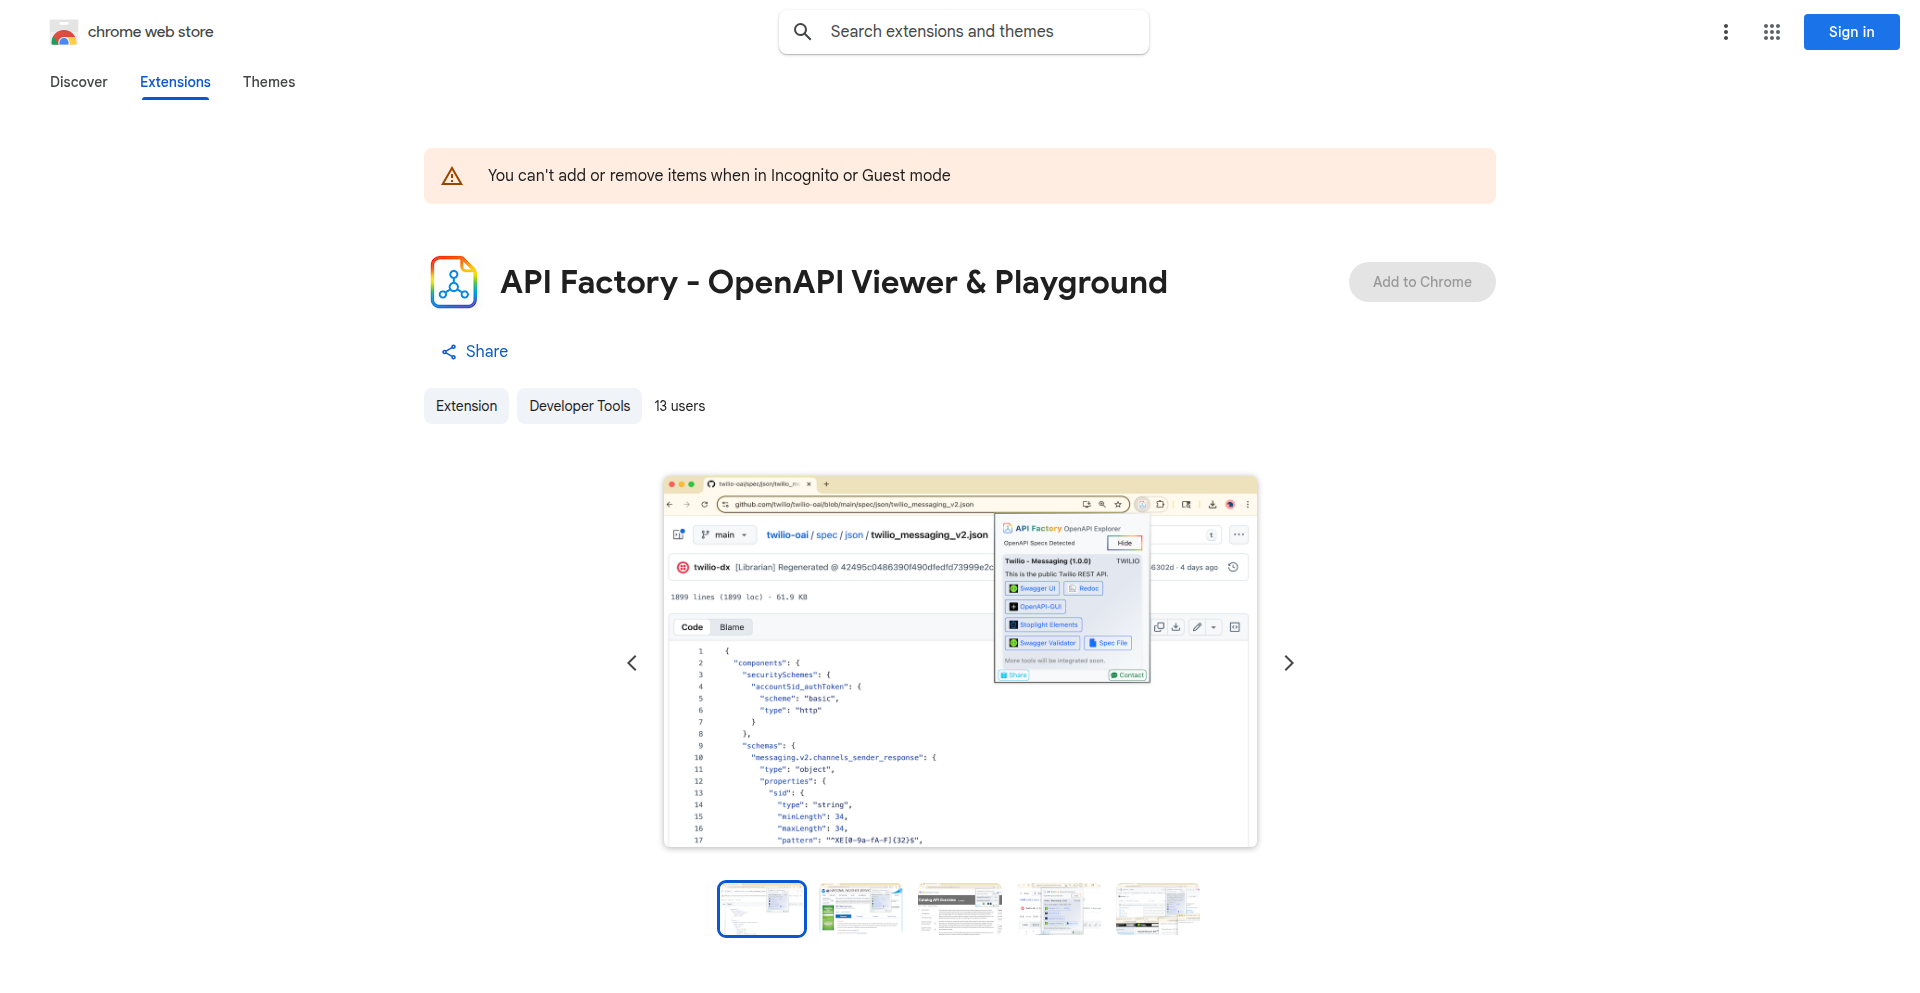
Task: Switch to the Discover tab
Action: [78, 82]
